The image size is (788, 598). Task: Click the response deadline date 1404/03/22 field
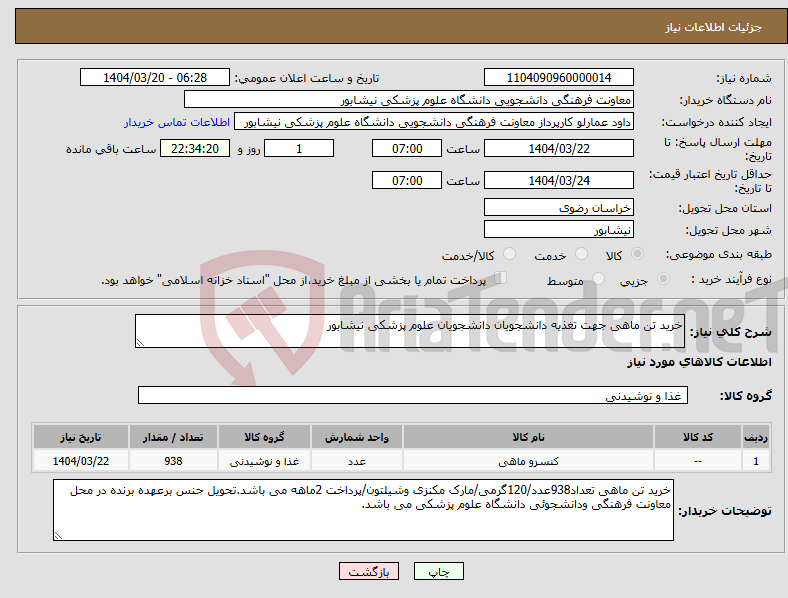559,148
